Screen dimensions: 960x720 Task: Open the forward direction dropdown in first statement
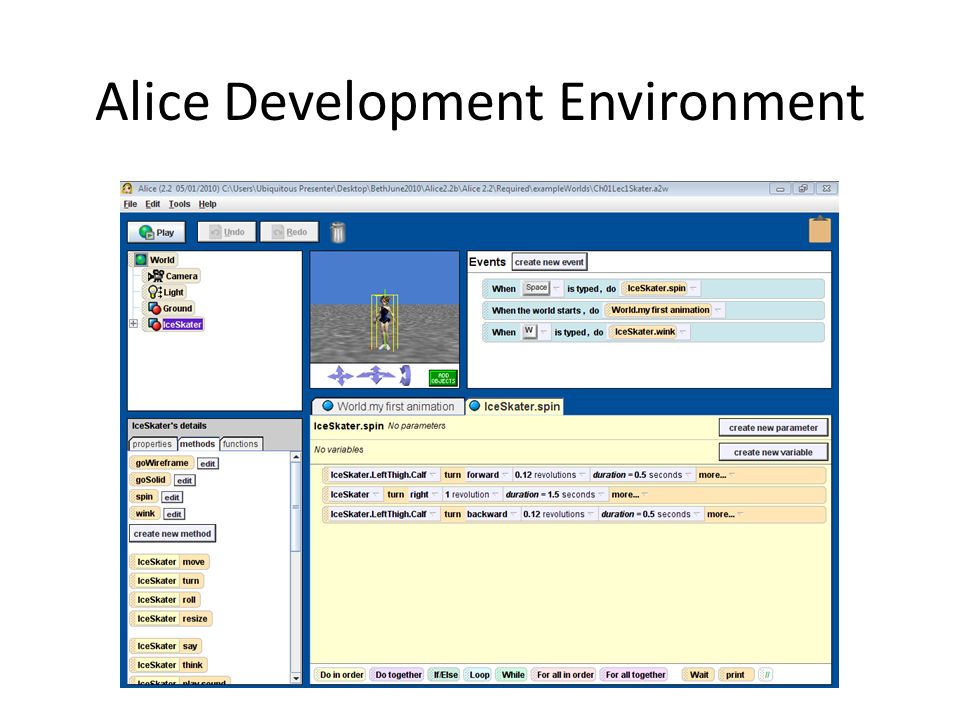[x=487, y=474]
